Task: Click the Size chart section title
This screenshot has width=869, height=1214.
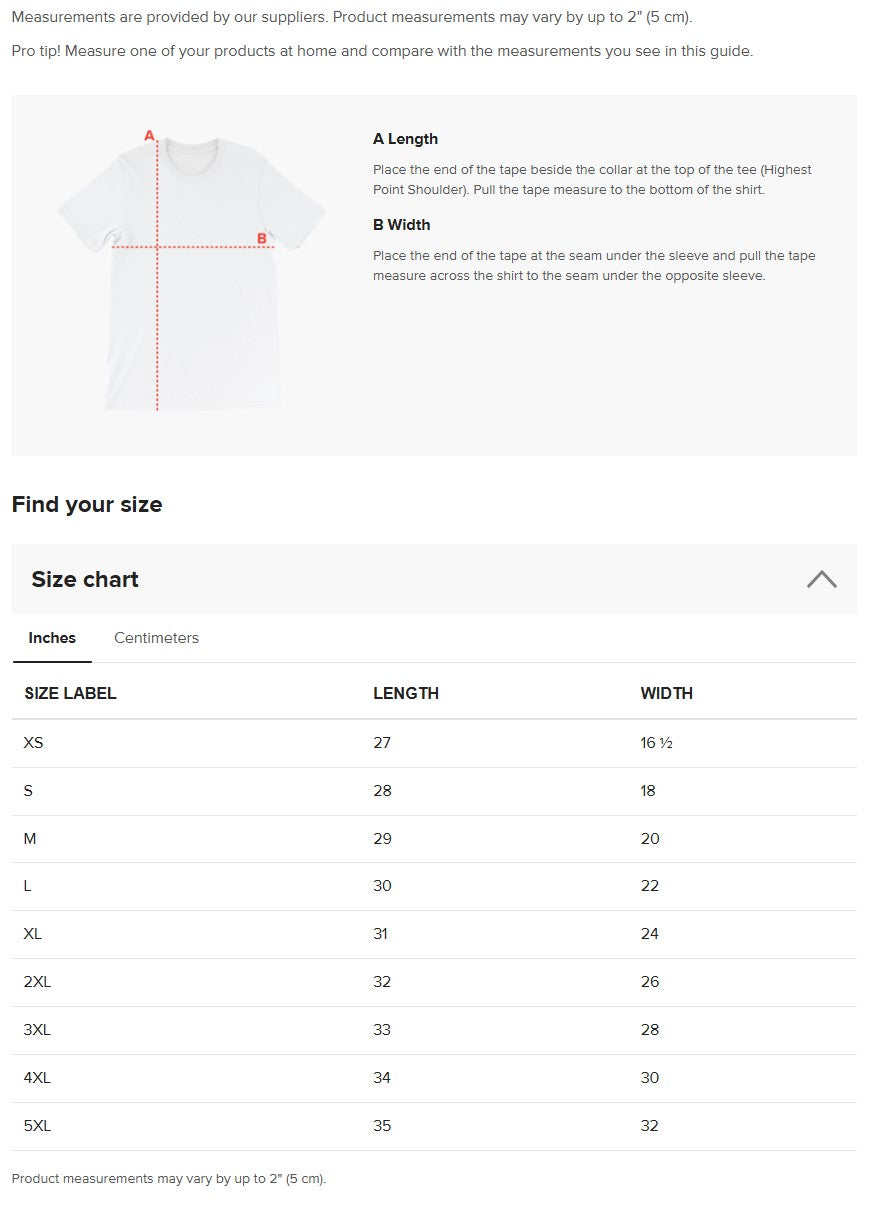Action: pyautogui.click(x=85, y=579)
